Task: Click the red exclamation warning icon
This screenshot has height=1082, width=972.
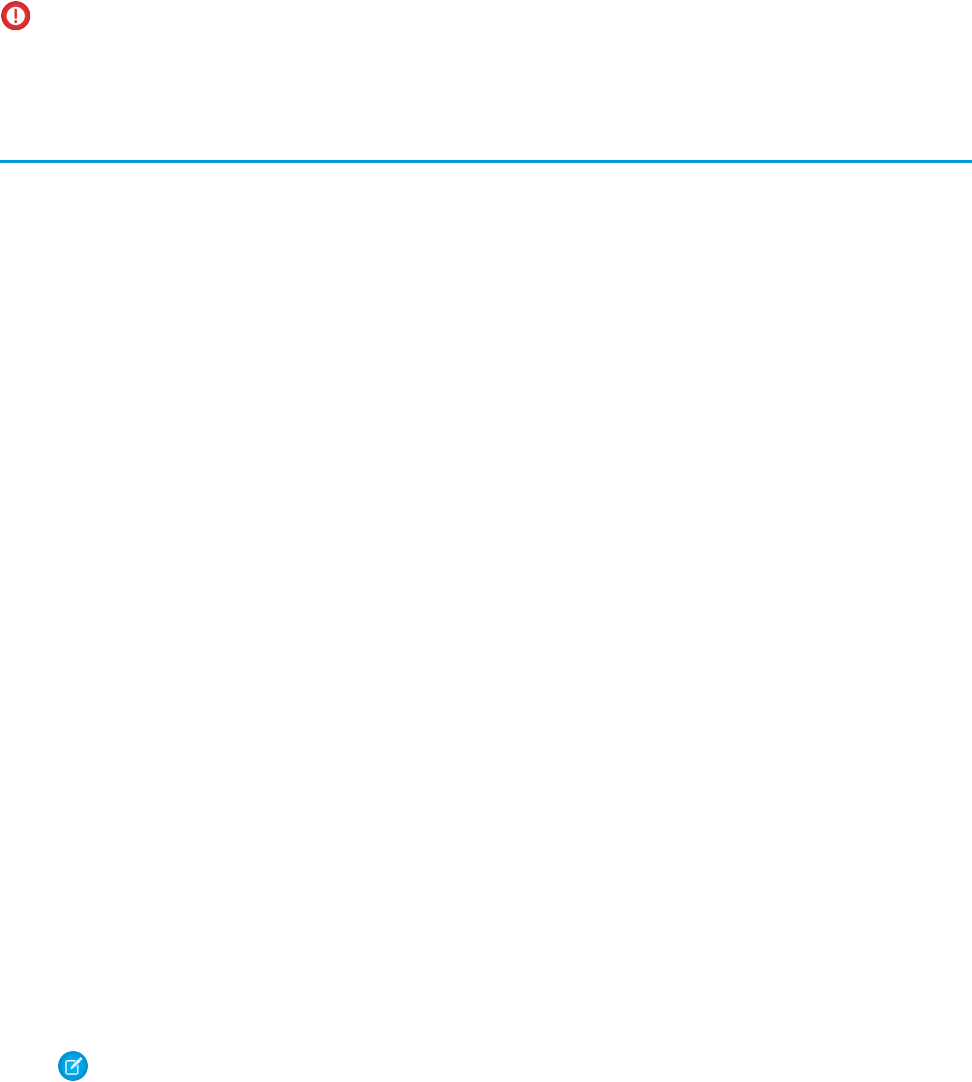Action: pos(15,15)
